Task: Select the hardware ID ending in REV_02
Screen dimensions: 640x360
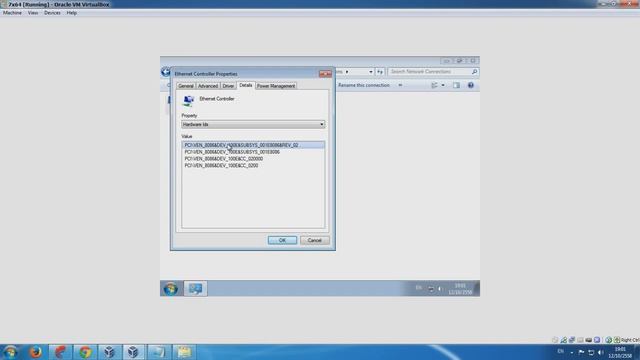Action: (x=253, y=145)
